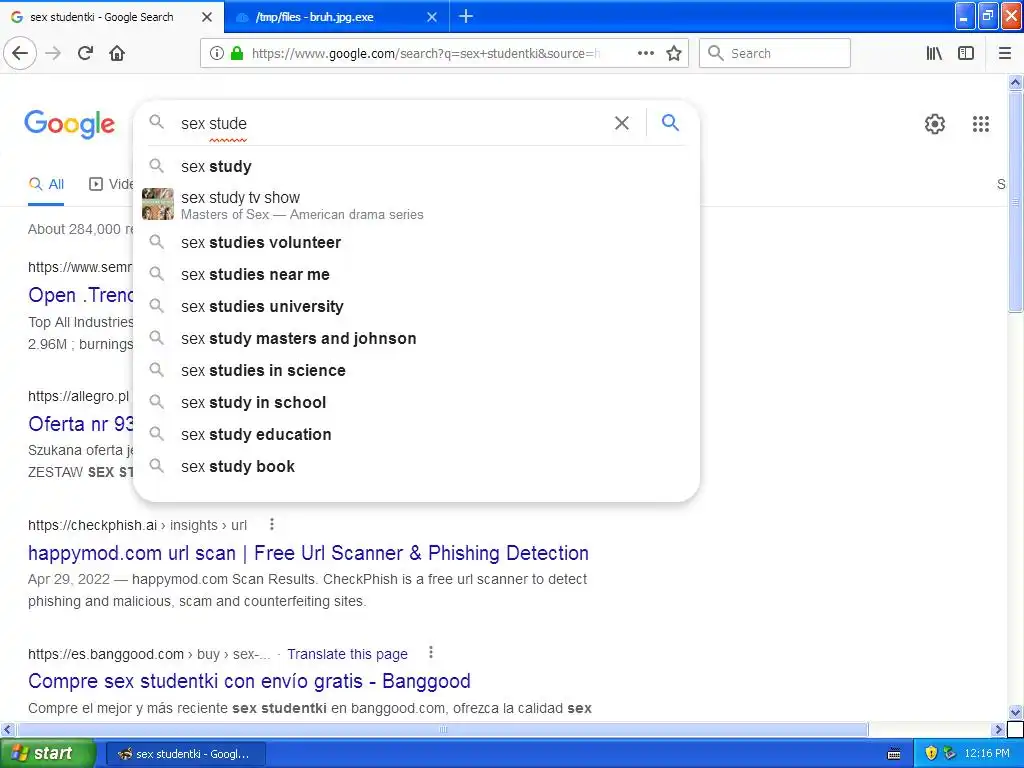Click the Masters of Sex thumbnail

158,204
